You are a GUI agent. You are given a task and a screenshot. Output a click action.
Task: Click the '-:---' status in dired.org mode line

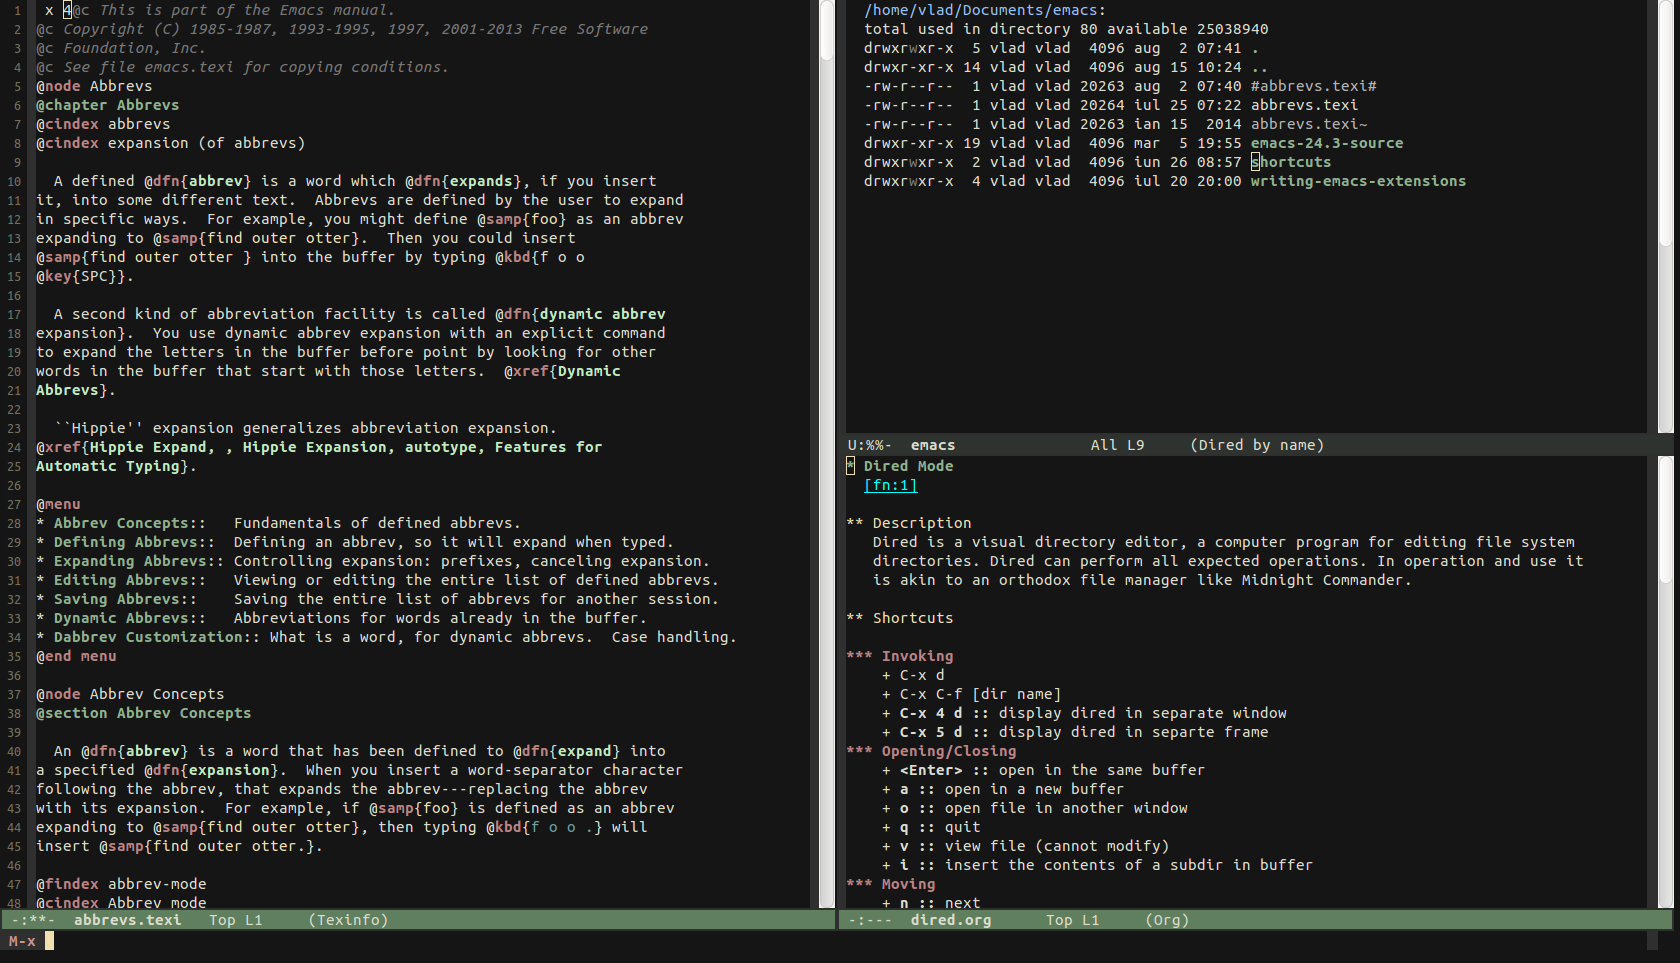[870, 920]
